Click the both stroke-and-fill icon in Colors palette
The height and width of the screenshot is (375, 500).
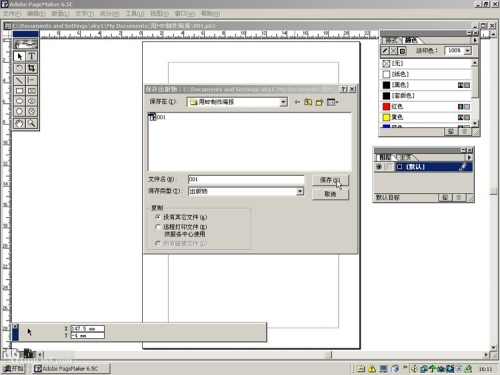pyautogui.click(x=402, y=51)
